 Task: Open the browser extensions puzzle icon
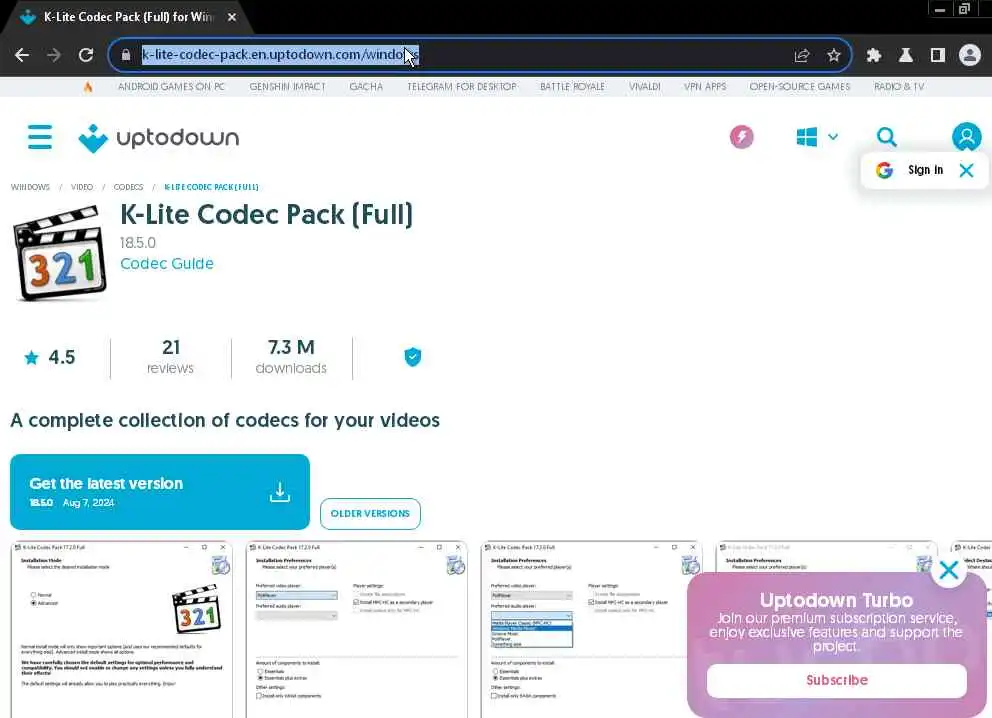874,55
